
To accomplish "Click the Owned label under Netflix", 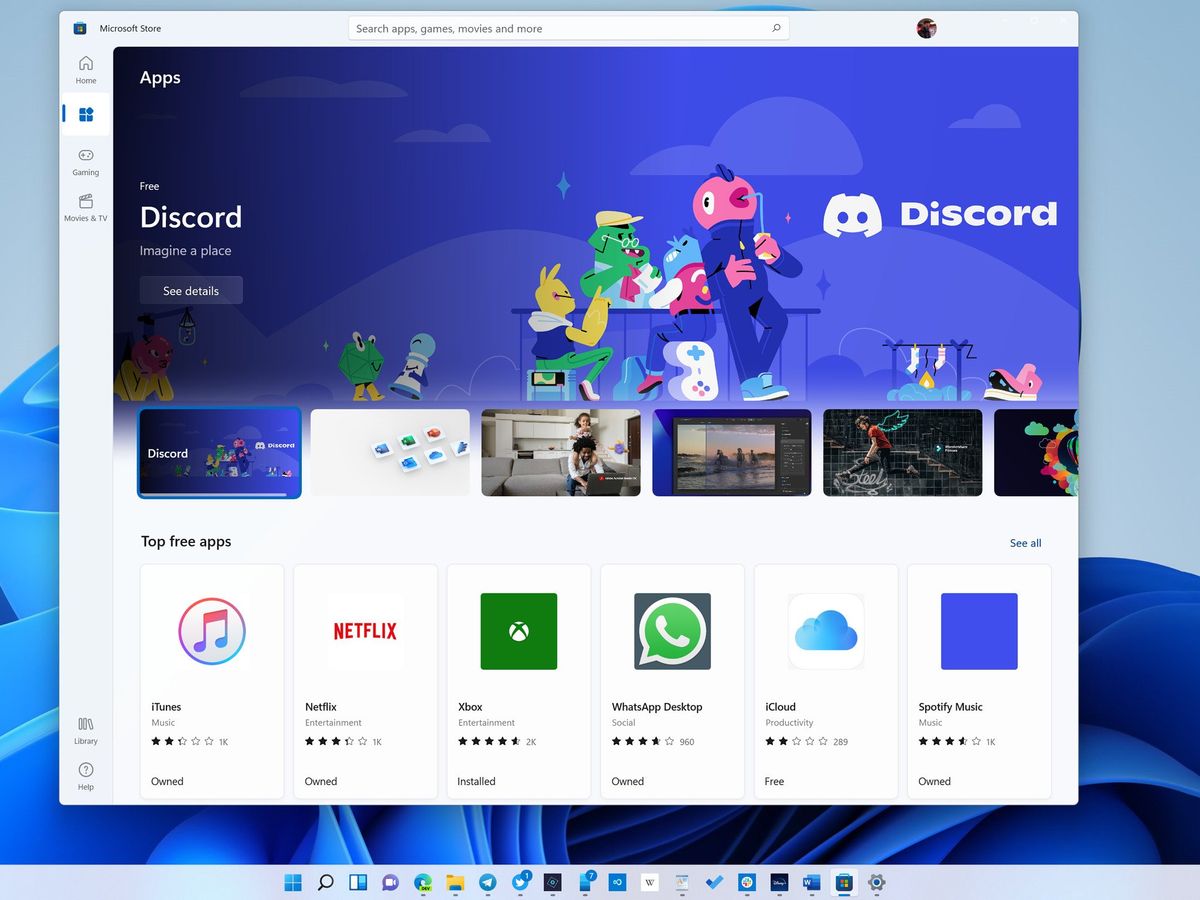I will click(x=320, y=781).
